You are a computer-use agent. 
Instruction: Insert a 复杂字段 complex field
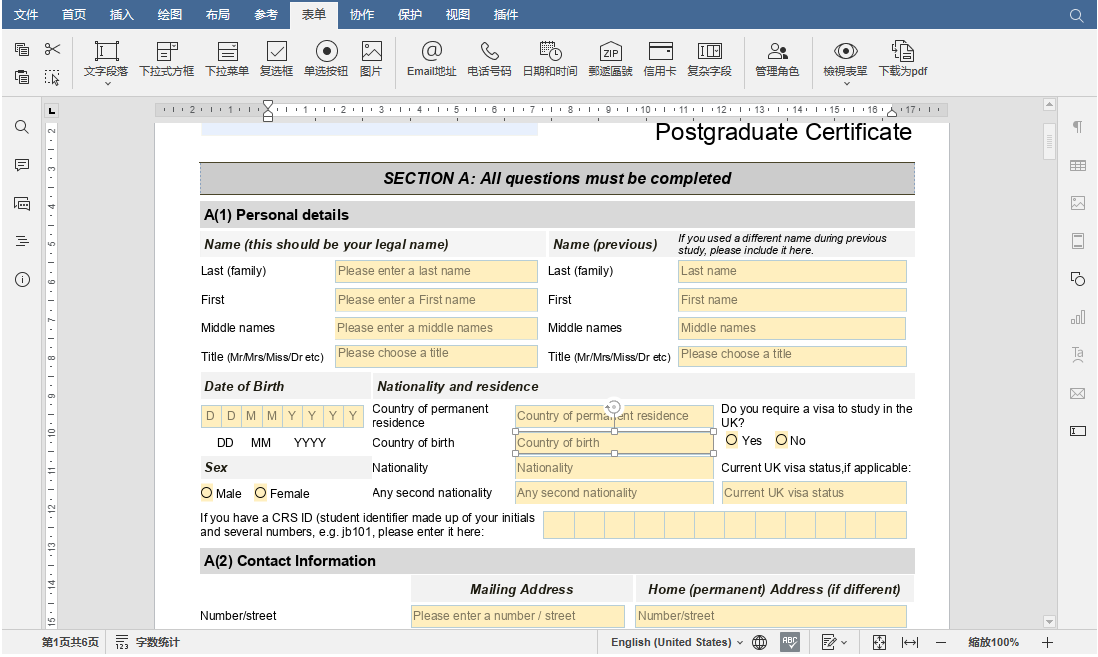pyautogui.click(x=709, y=58)
